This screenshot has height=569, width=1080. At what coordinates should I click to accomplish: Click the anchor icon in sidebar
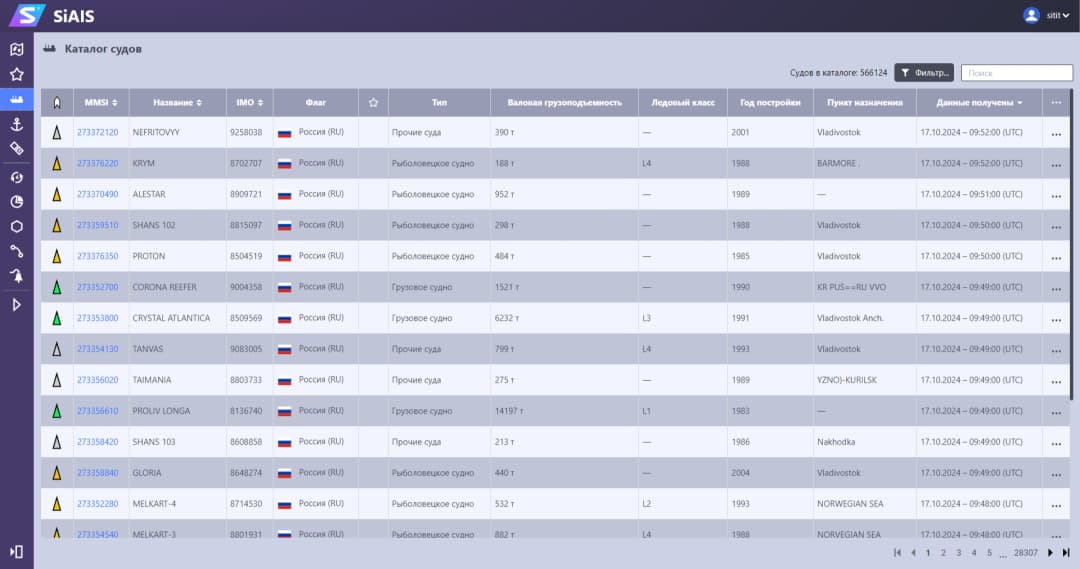(x=16, y=123)
